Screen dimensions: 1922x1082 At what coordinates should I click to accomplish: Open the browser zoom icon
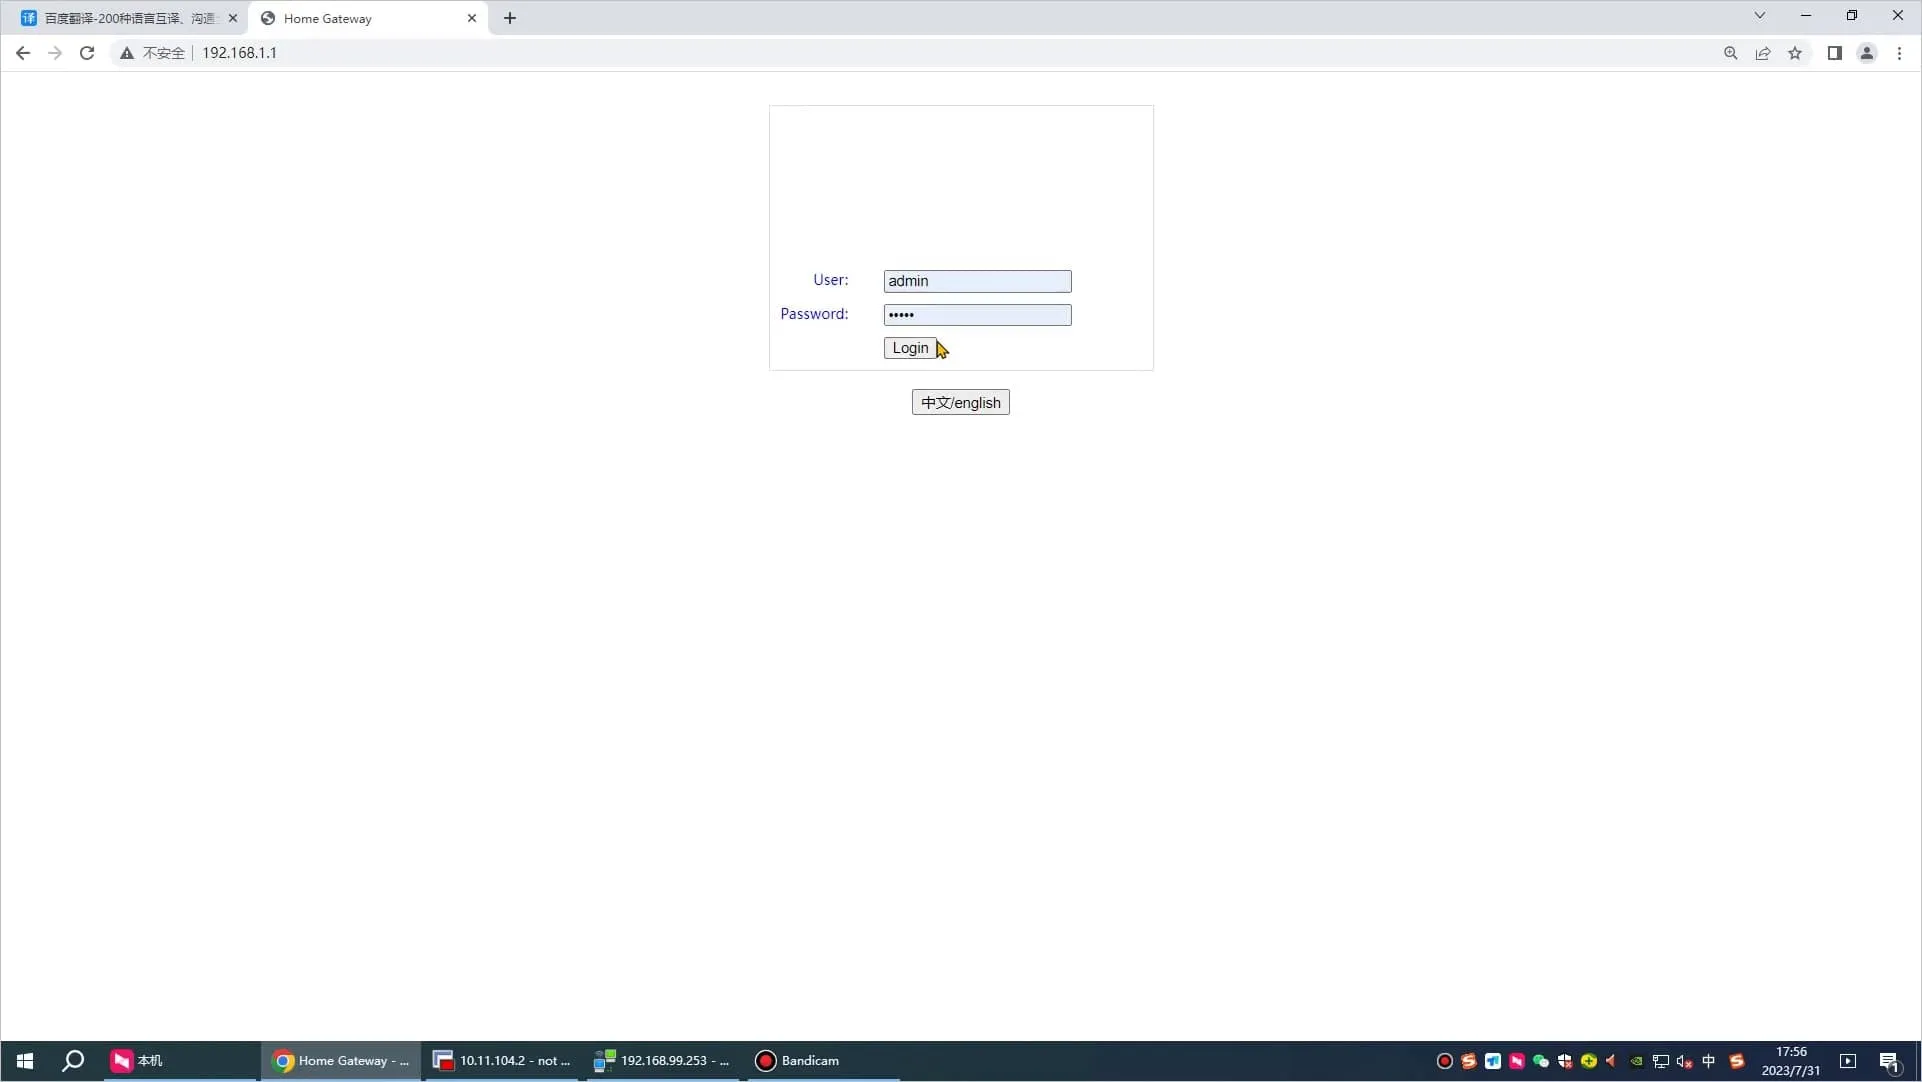(x=1730, y=53)
